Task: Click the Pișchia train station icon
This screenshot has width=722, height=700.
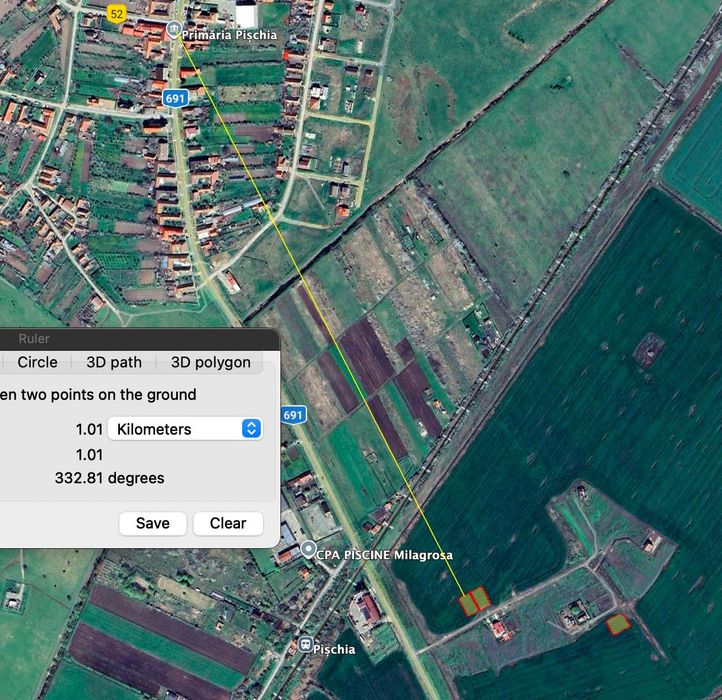Action: 305,644
